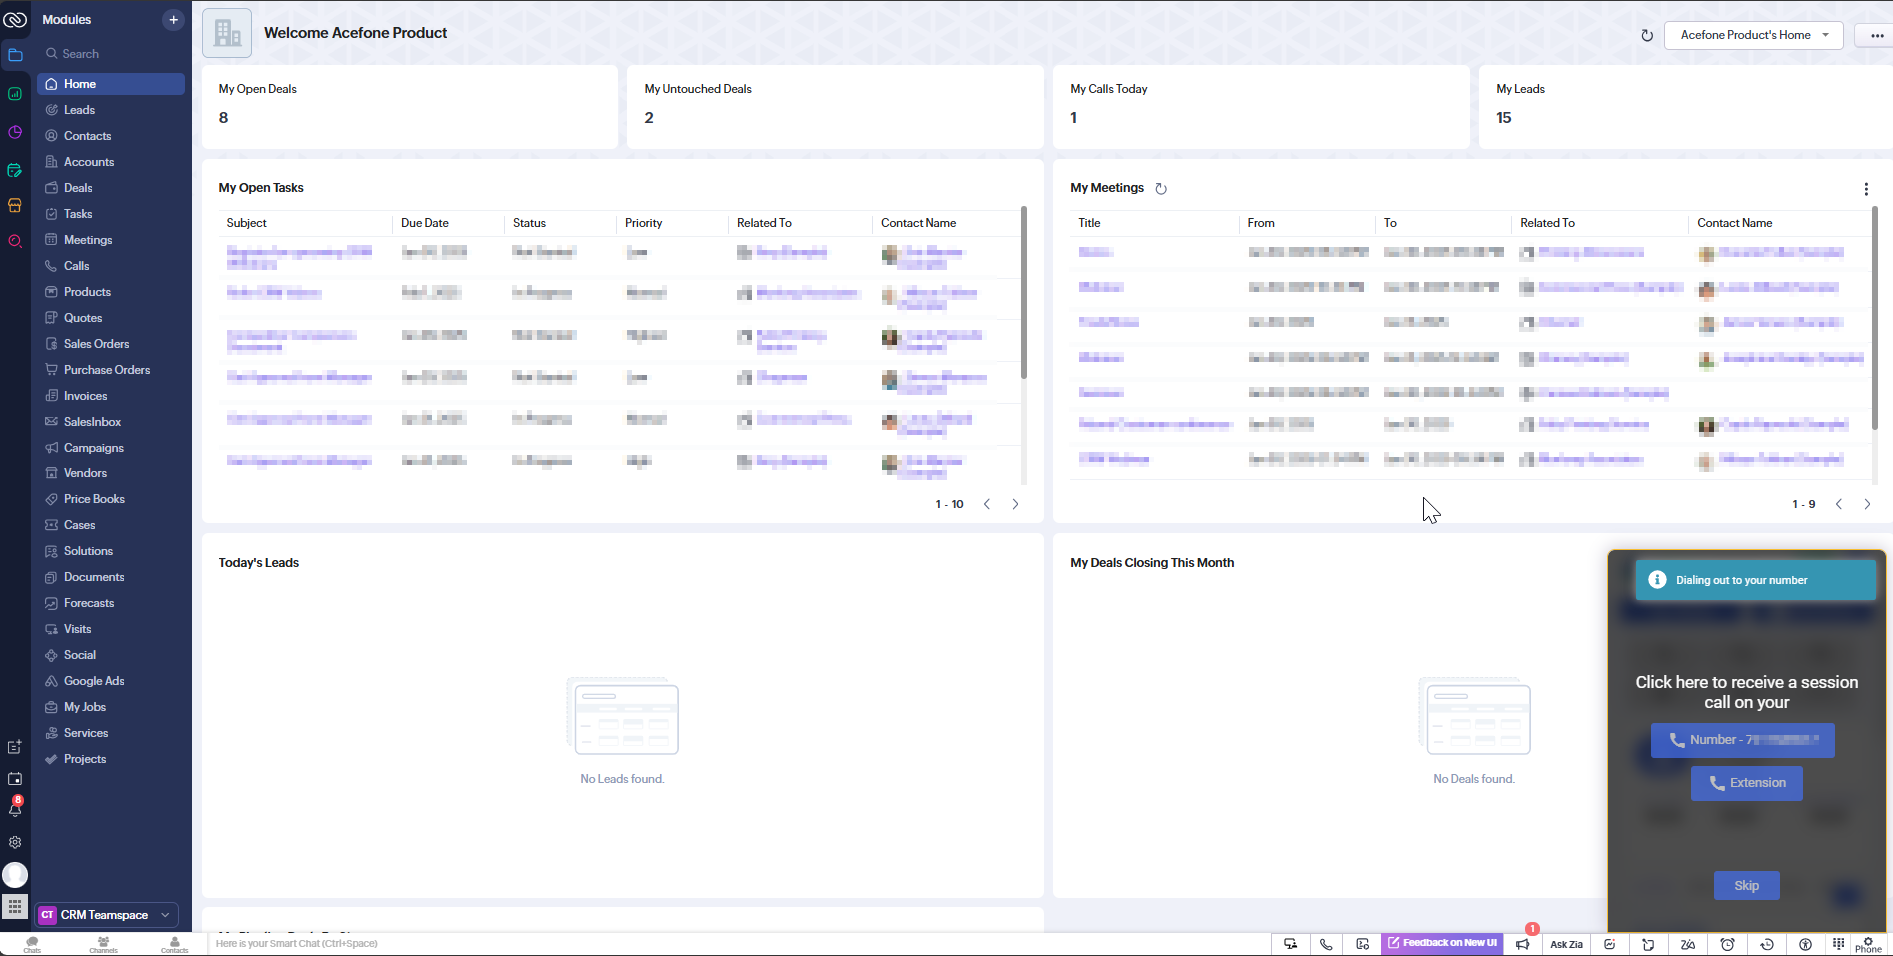The image size is (1893, 956).
Task: Click the My Open Tasks vertical scrollbar
Action: click(1024, 293)
